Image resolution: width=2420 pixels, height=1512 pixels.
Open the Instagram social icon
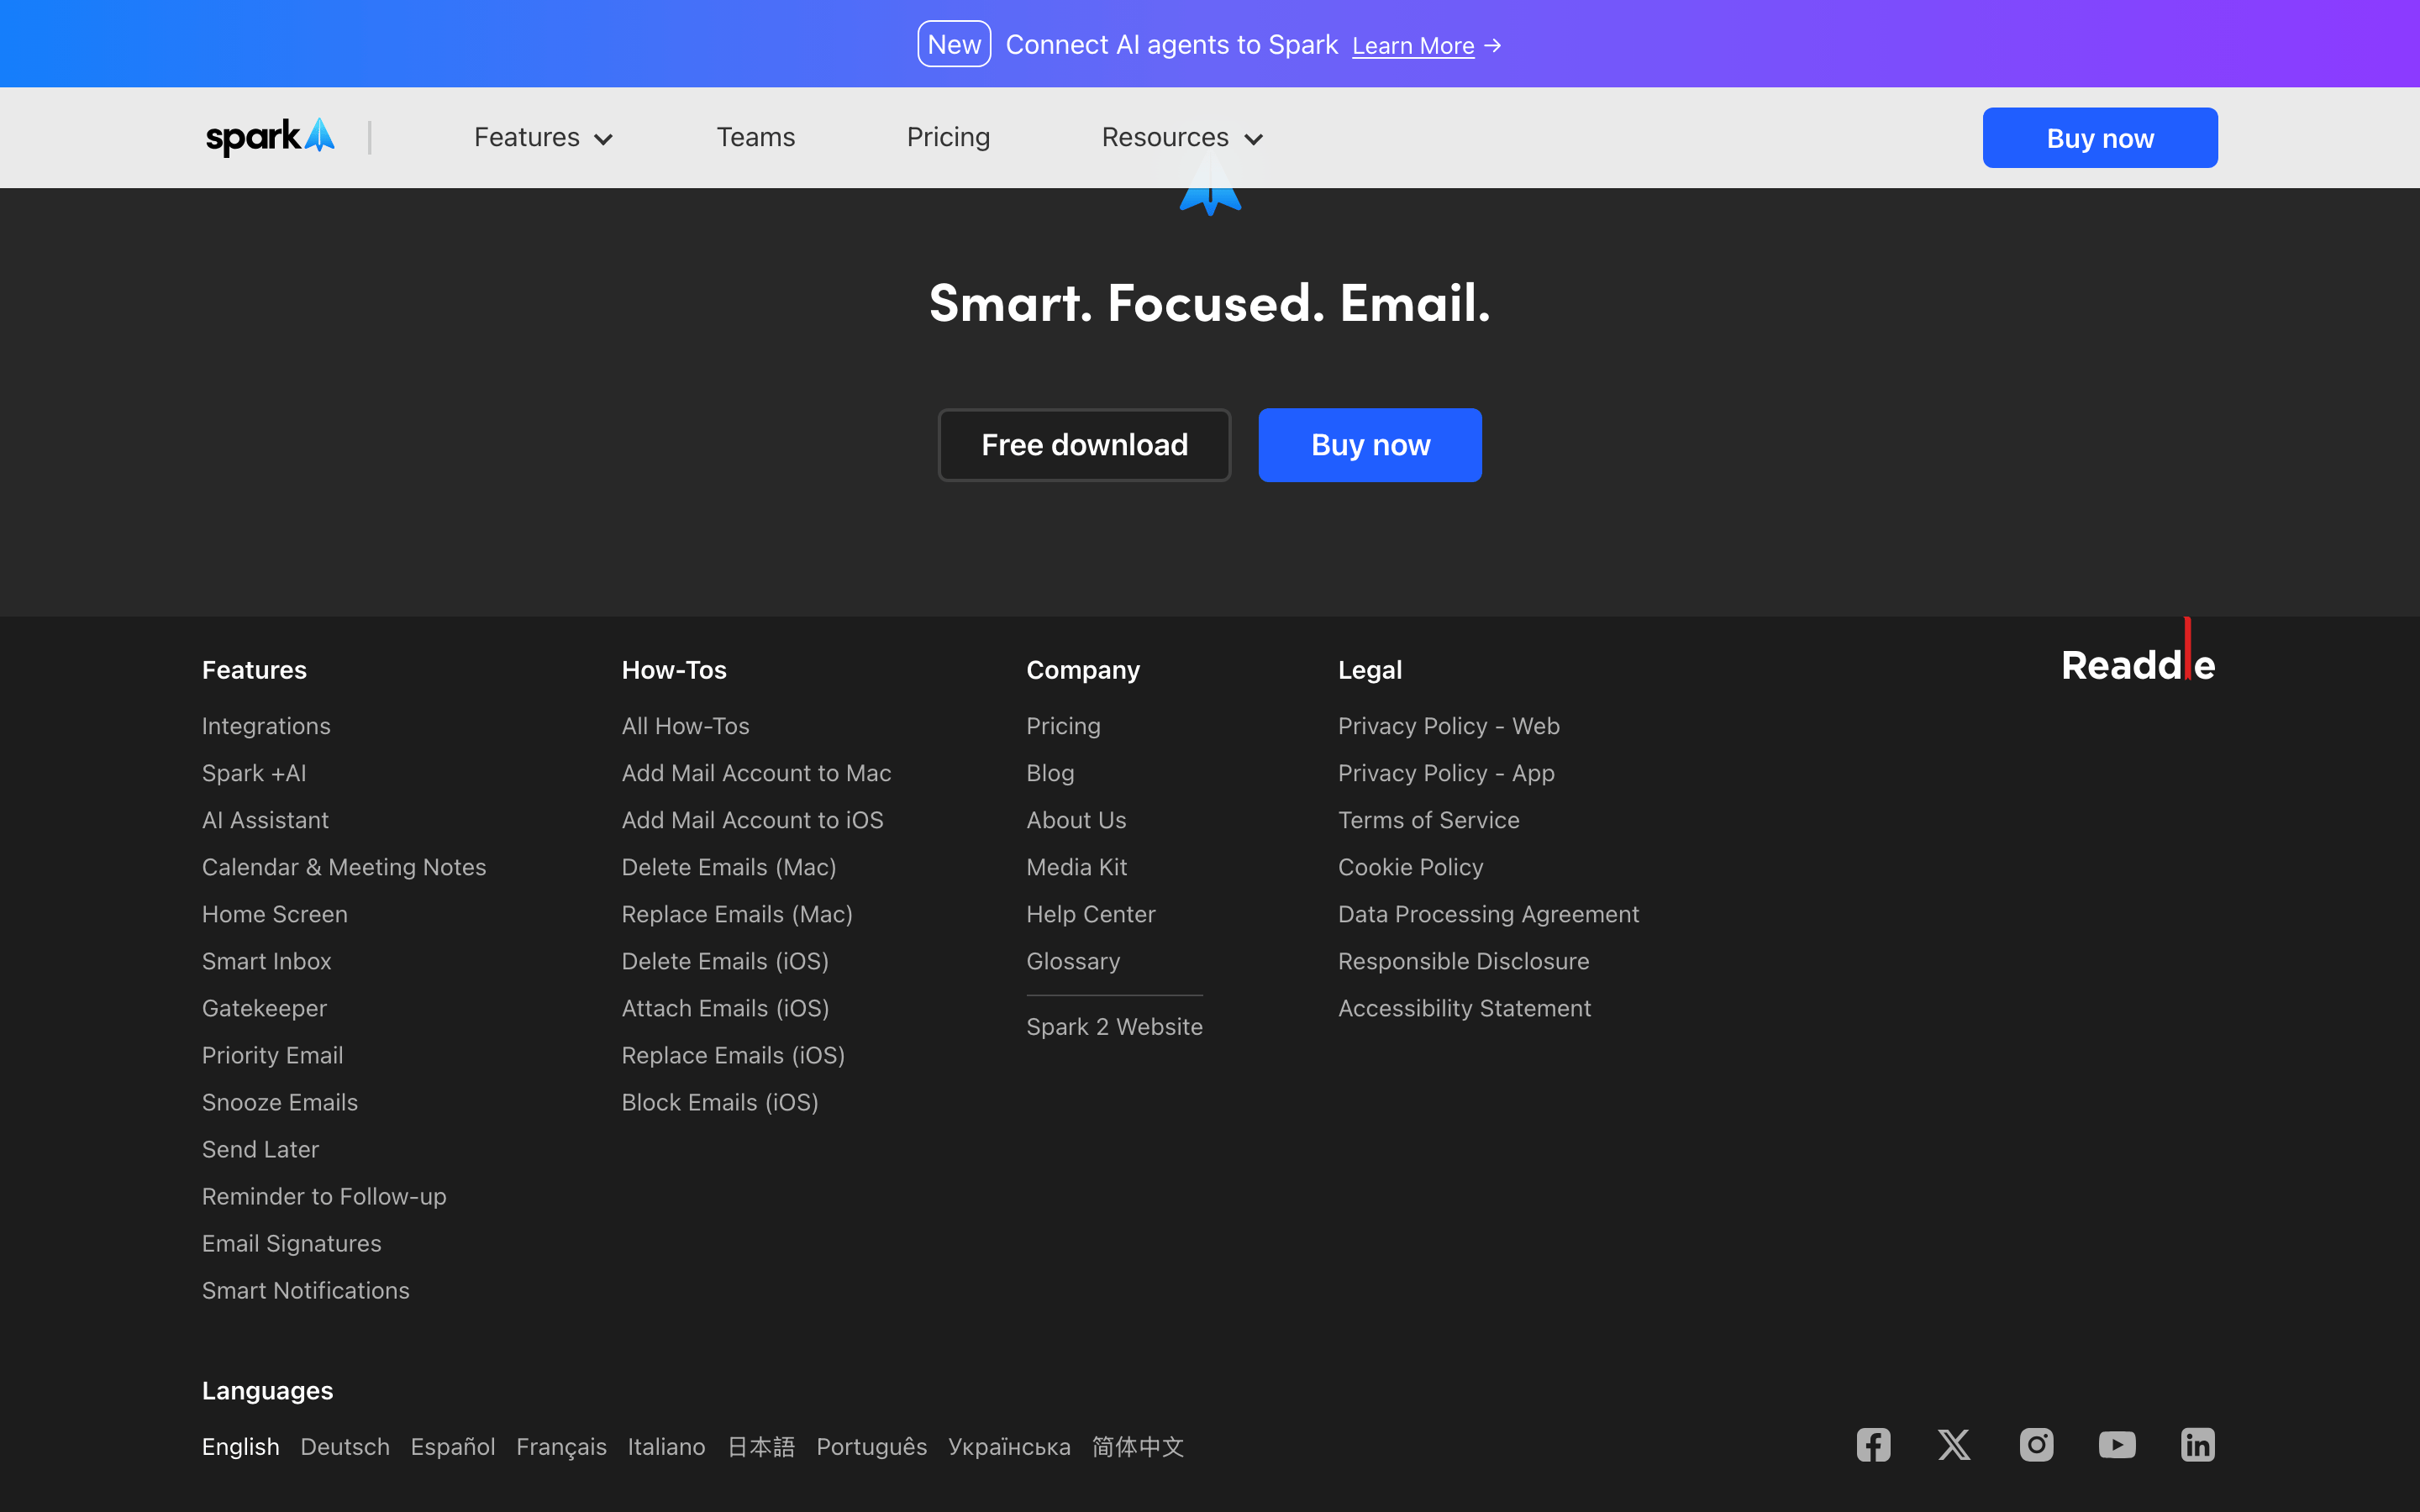pos(2036,1445)
